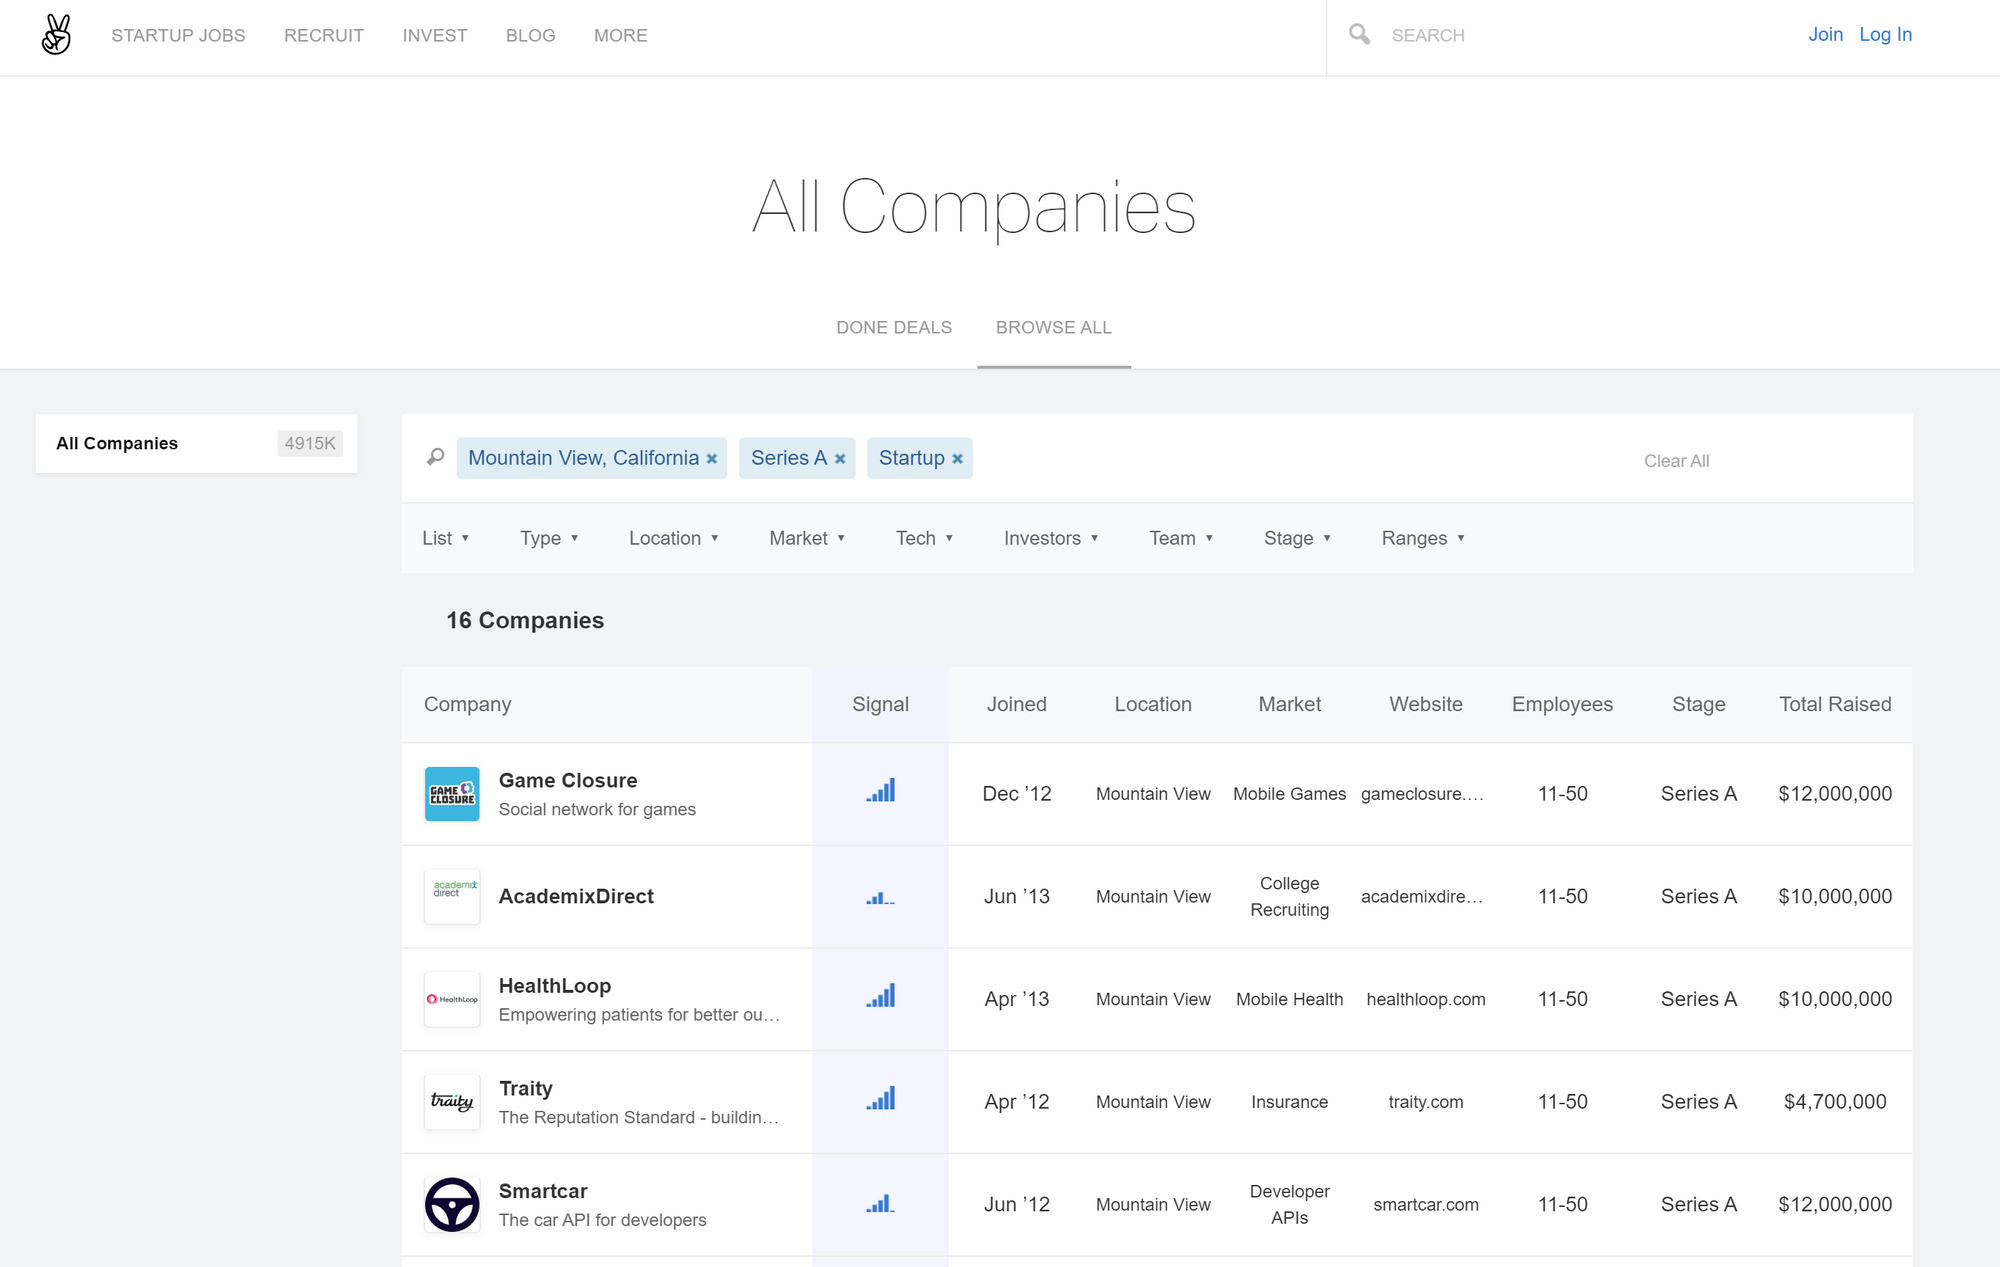Image resolution: width=2000 pixels, height=1267 pixels.
Task: Open the Smartcar steering wheel logo
Action: coord(452,1205)
